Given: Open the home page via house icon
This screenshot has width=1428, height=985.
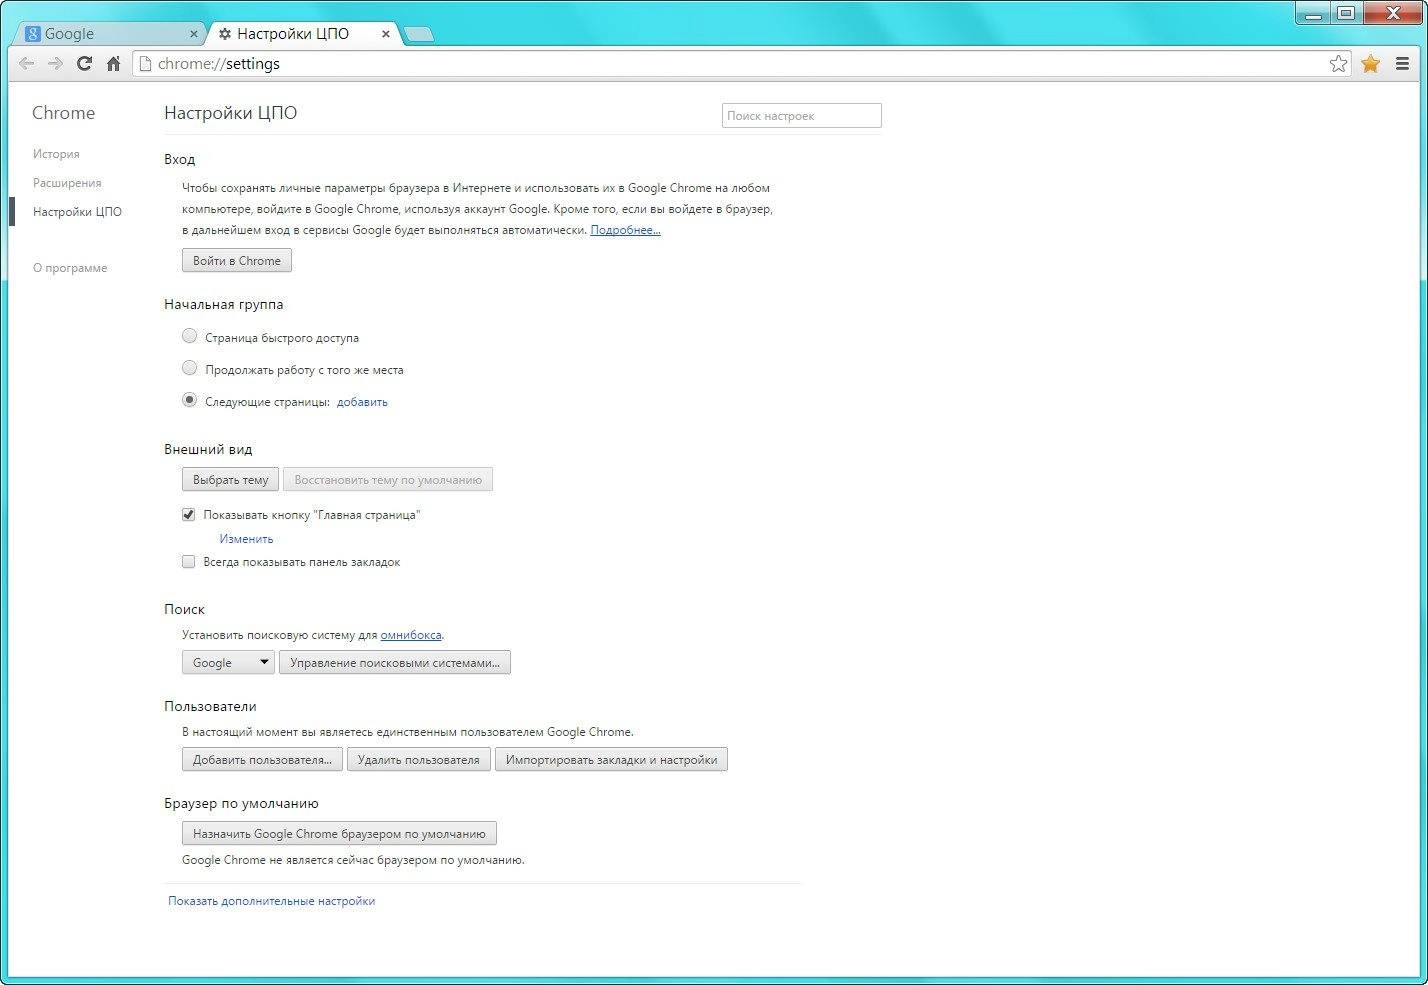Looking at the screenshot, I should click(x=113, y=64).
